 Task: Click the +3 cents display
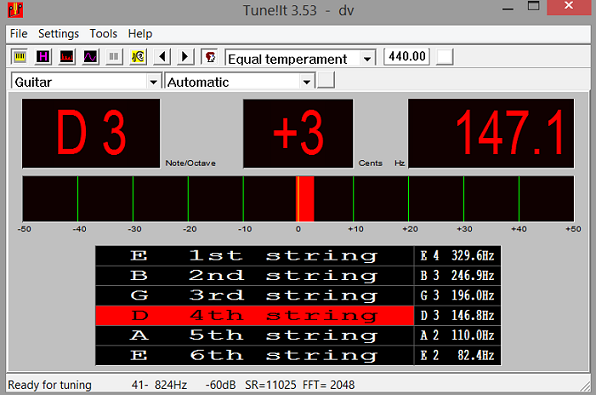point(298,133)
